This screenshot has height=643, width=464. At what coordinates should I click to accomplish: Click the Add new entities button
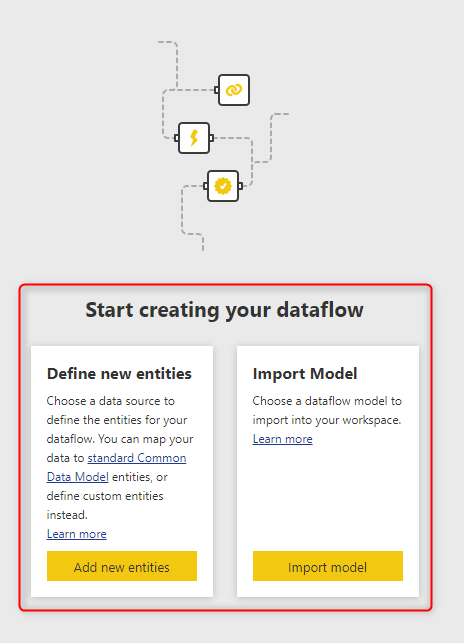pyautogui.click(x=122, y=566)
